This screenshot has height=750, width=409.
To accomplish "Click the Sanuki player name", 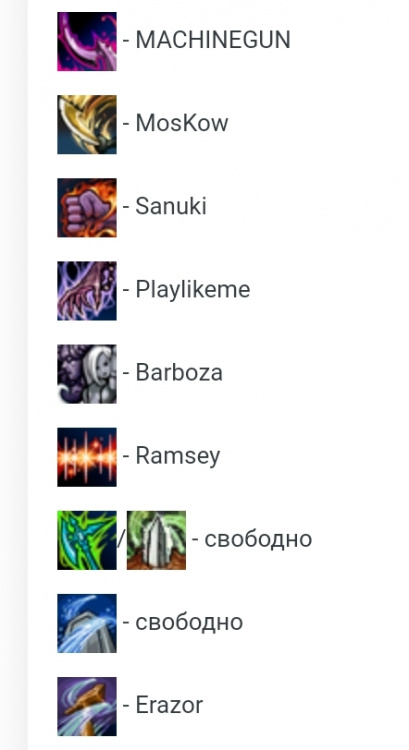I will [x=171, y=206].
